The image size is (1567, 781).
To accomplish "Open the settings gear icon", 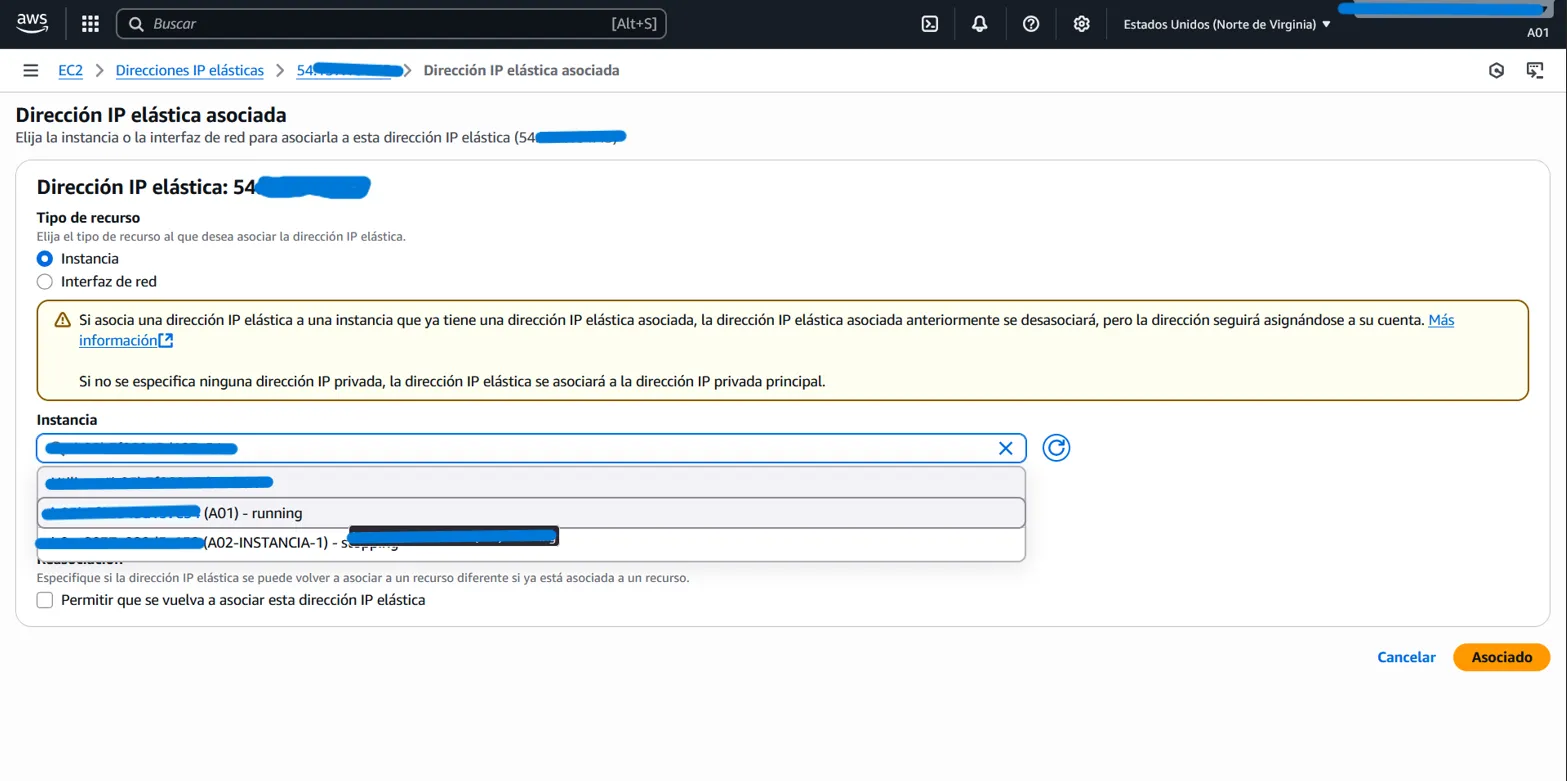I will [1081, 24].
